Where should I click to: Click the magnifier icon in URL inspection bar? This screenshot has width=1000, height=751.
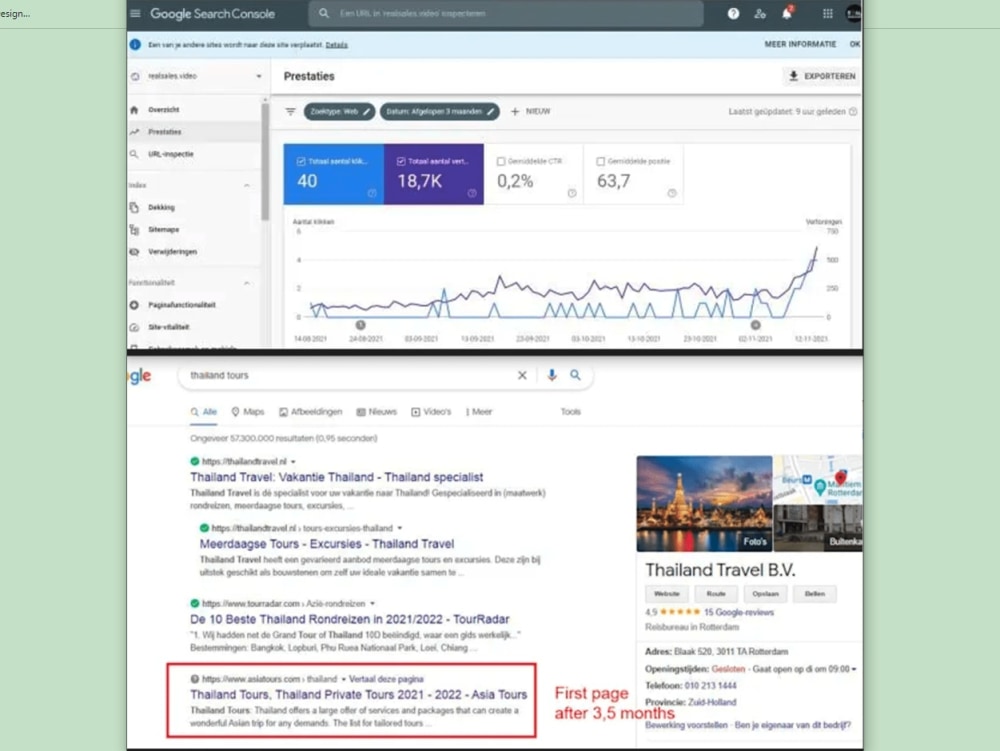click(x=324, y=13)
